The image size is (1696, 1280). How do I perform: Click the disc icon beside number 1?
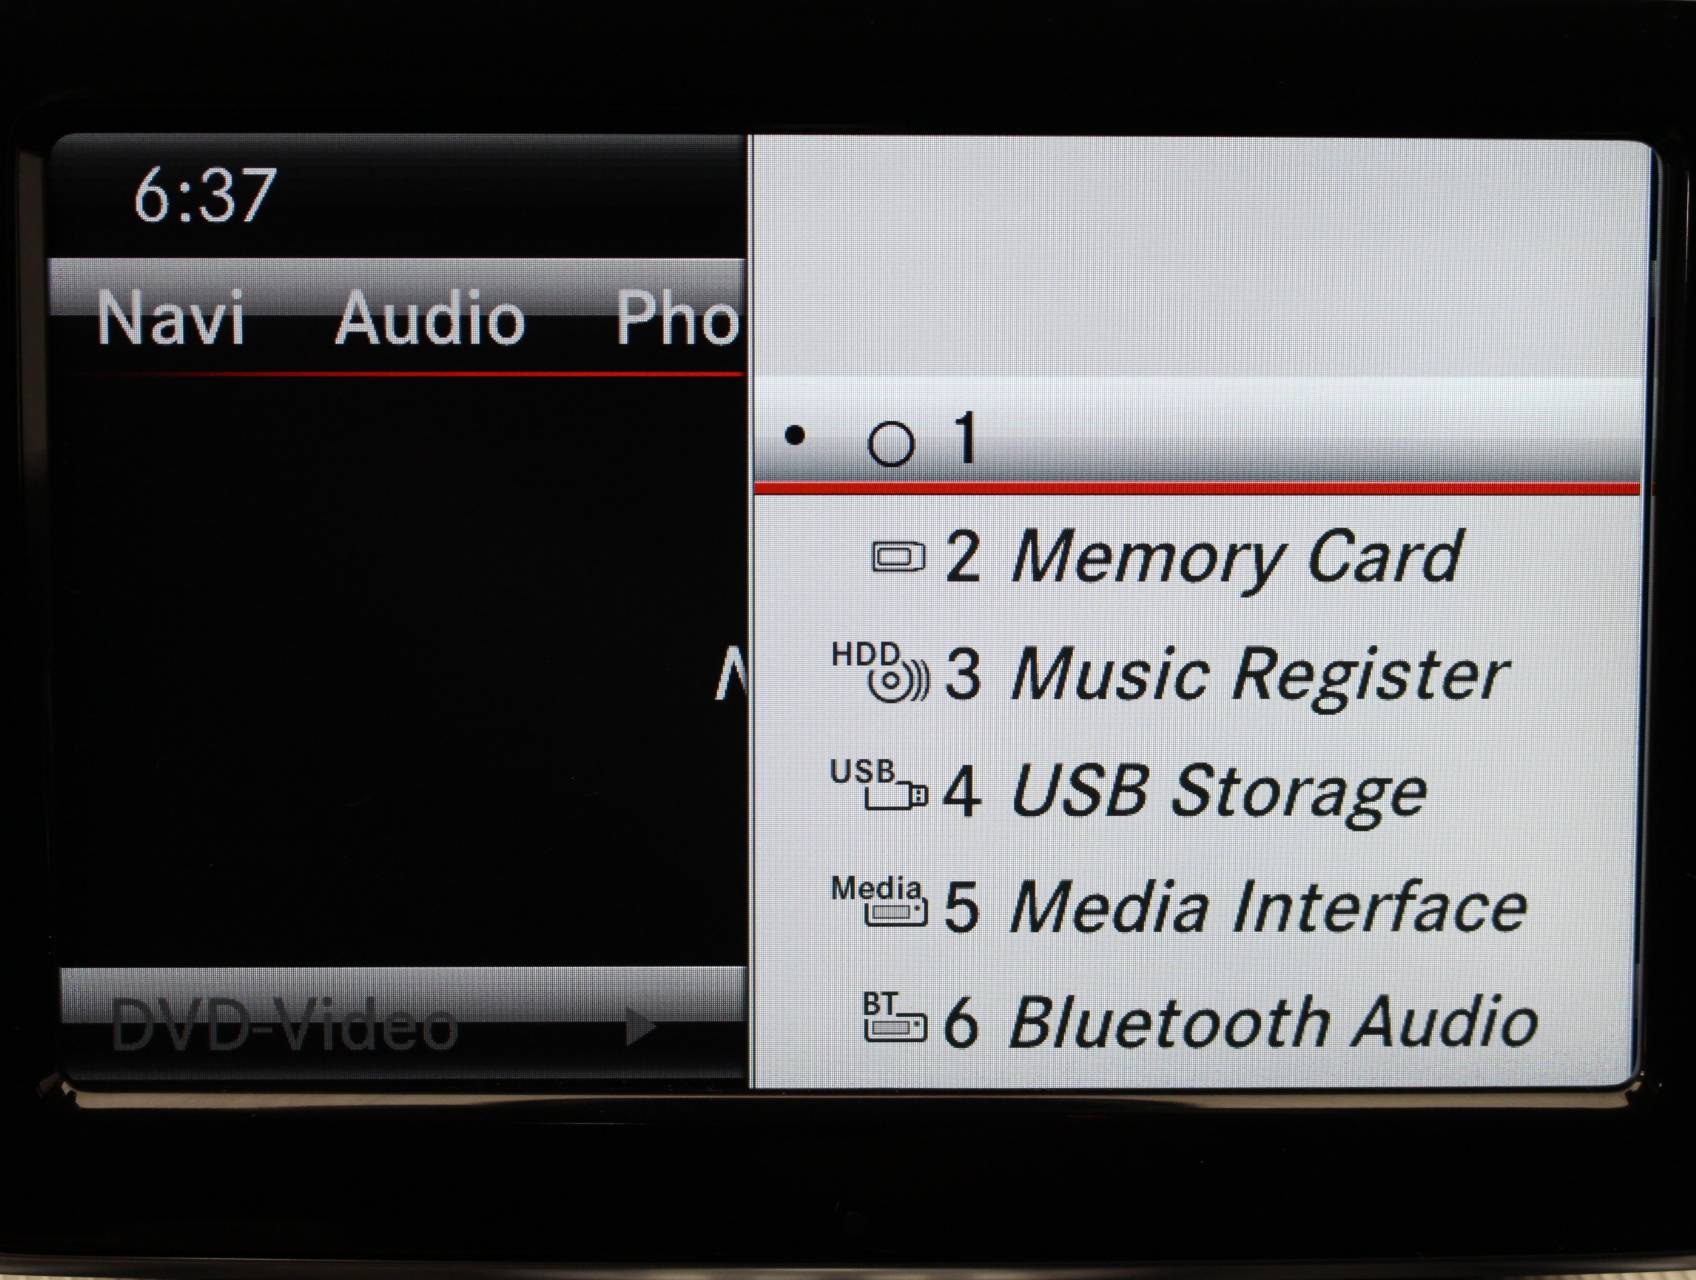click(x=891, y=443)
